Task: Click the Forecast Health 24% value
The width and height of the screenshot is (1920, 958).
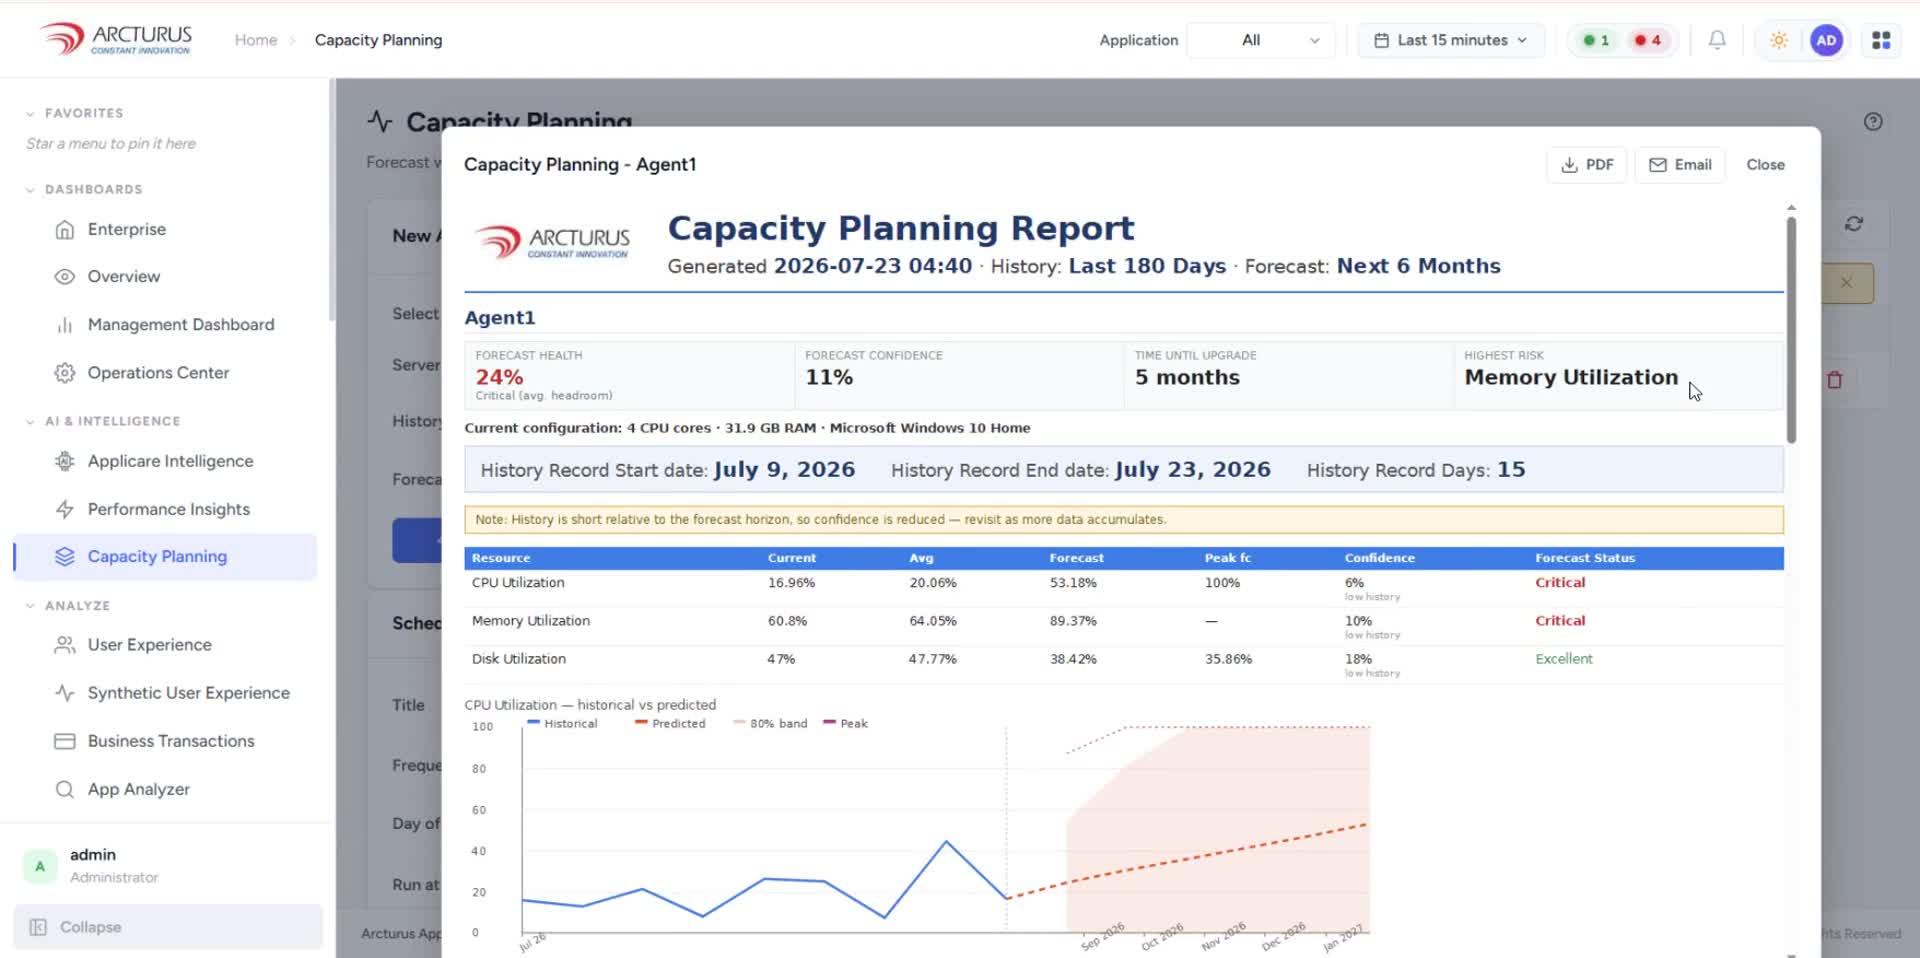Action: point(499,377)
